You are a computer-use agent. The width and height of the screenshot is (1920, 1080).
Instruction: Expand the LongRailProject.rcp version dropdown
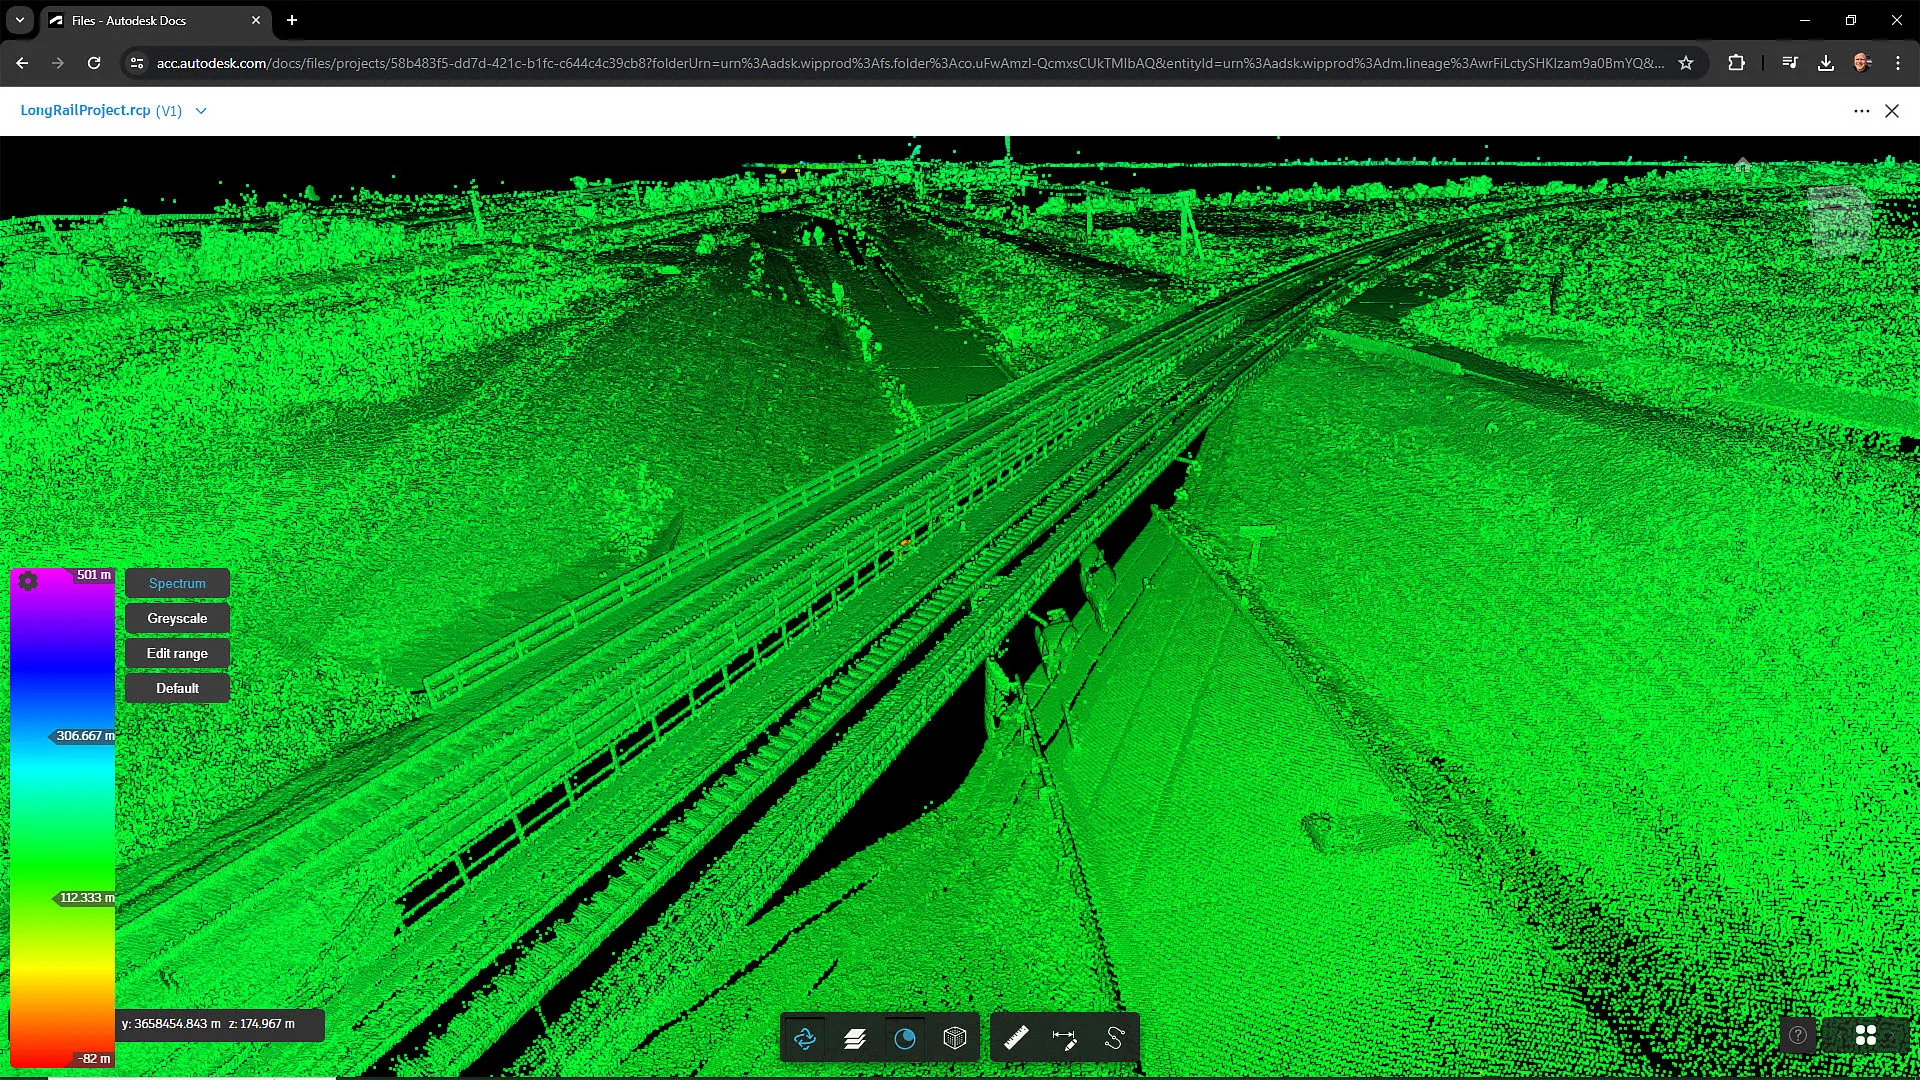coord(200,111)
